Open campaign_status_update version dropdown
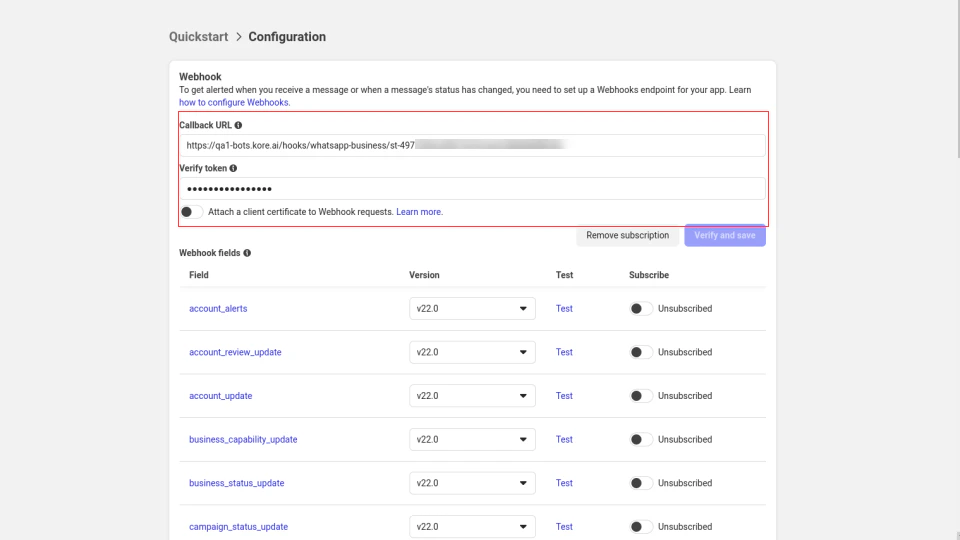 pos(472,527)
